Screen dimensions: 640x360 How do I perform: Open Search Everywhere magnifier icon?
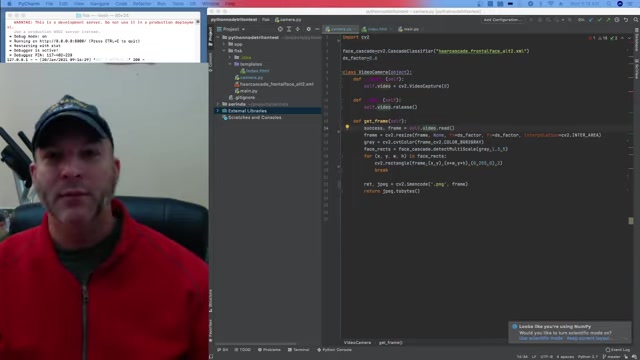[636, 20]
